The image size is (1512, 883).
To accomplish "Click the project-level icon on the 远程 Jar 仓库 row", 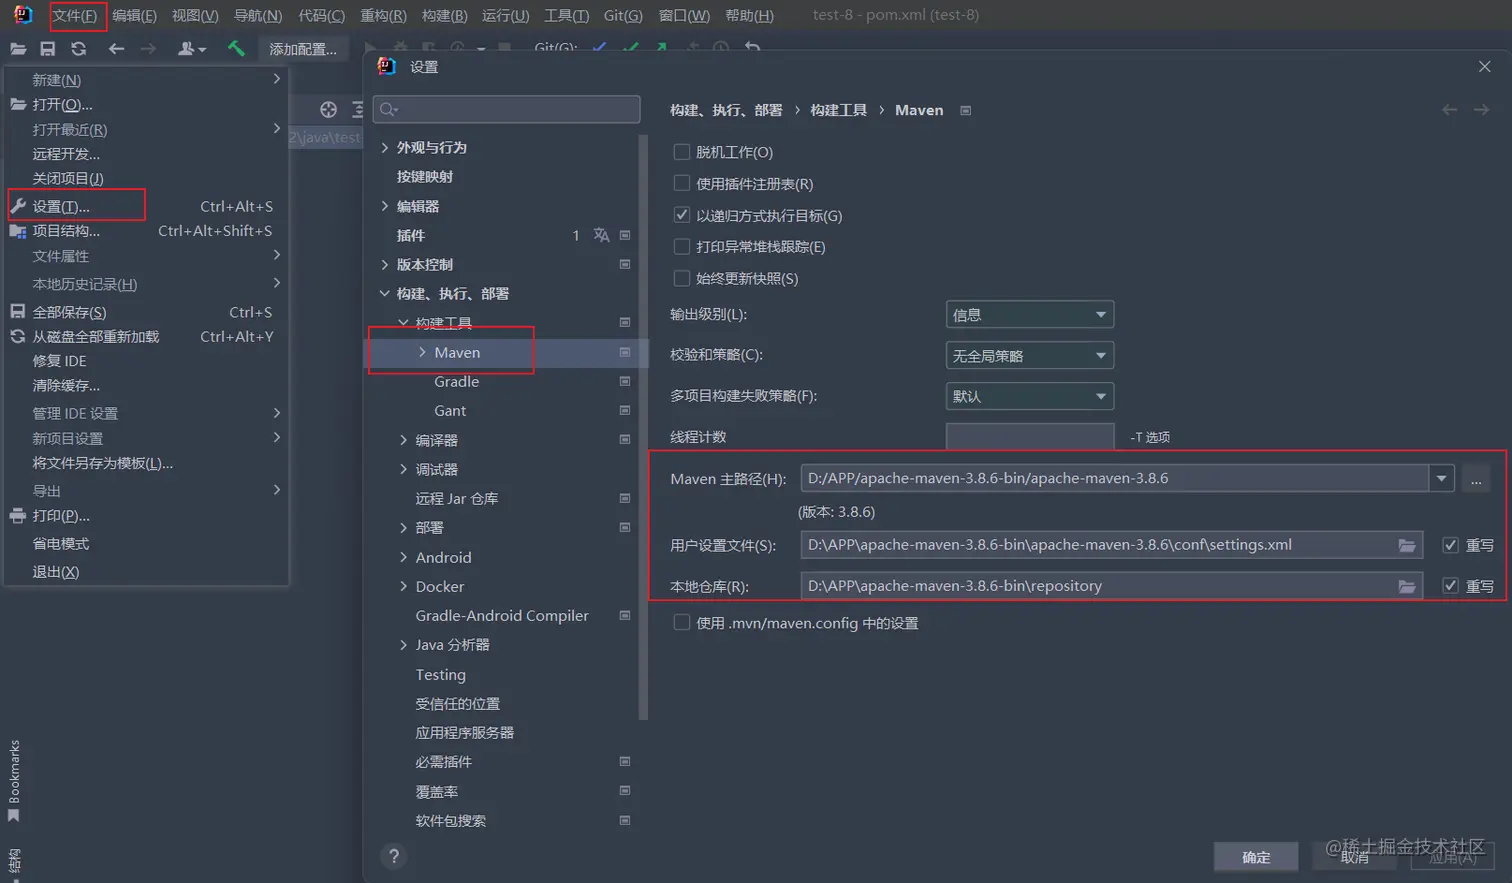I will 625,498.
